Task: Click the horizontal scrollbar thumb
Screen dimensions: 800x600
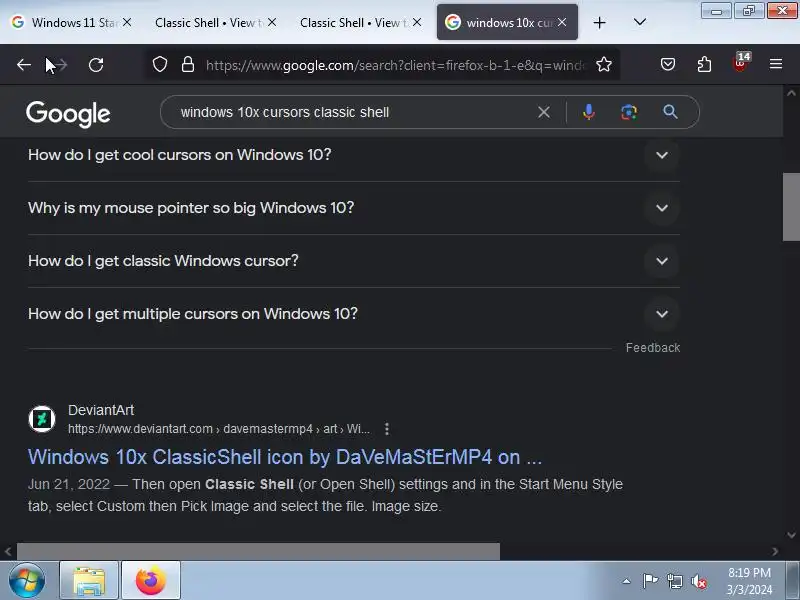Action: pyautogui.click(x=258, y=552)
